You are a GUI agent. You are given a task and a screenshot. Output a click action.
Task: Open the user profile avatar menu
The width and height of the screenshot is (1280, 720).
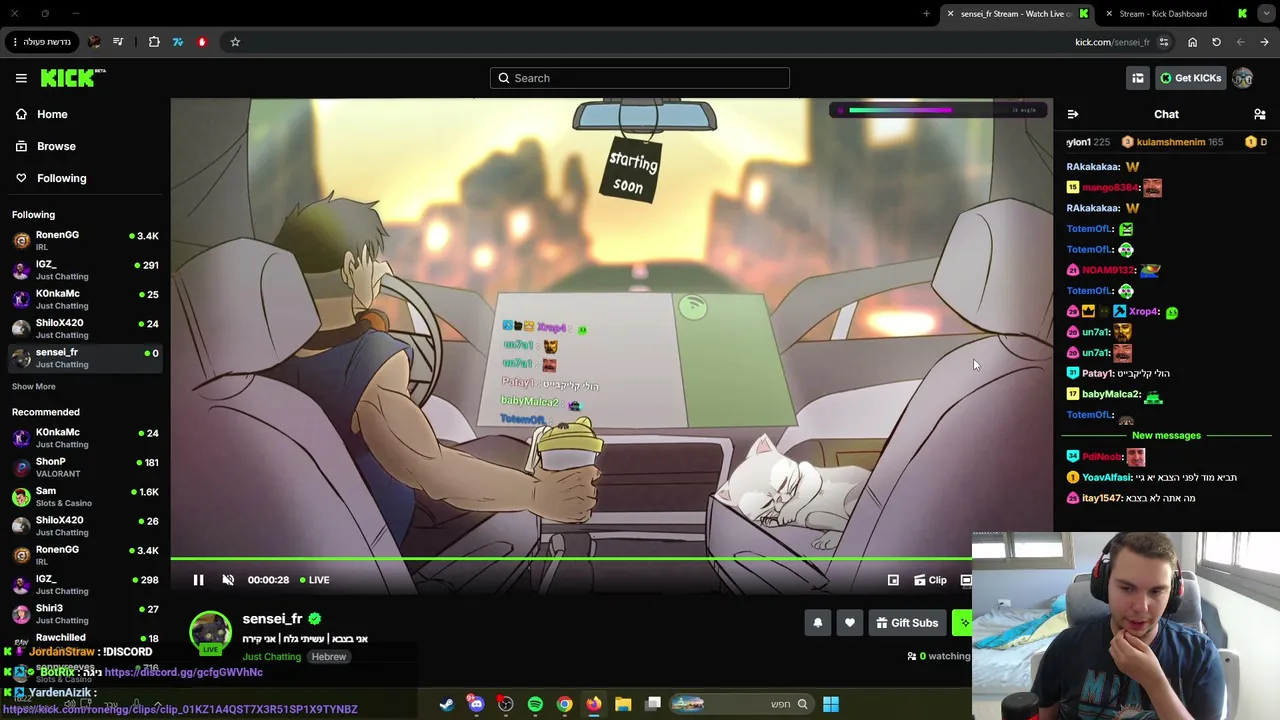(x=1243, y=78)
